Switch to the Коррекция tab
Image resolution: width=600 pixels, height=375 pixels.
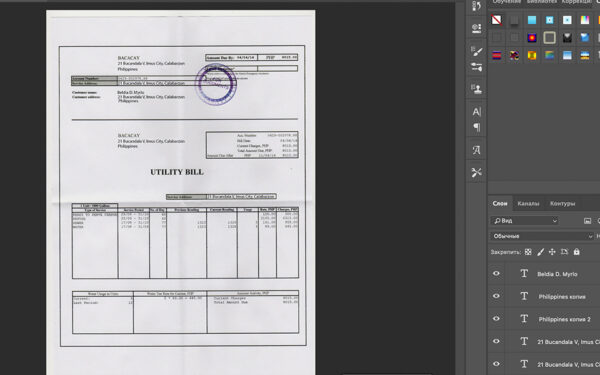[576, 2]
